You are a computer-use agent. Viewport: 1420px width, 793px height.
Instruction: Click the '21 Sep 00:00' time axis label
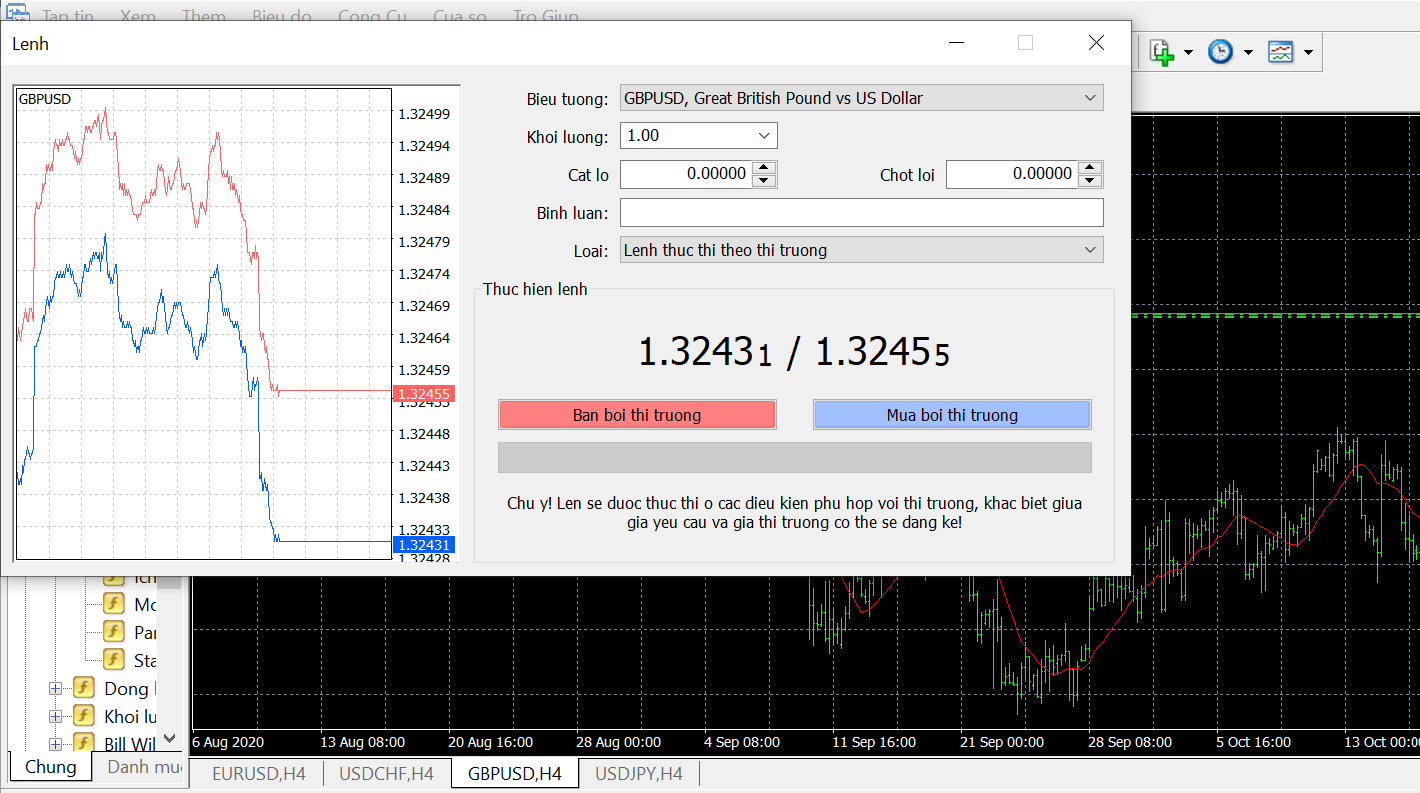(x=1001, y=742)
